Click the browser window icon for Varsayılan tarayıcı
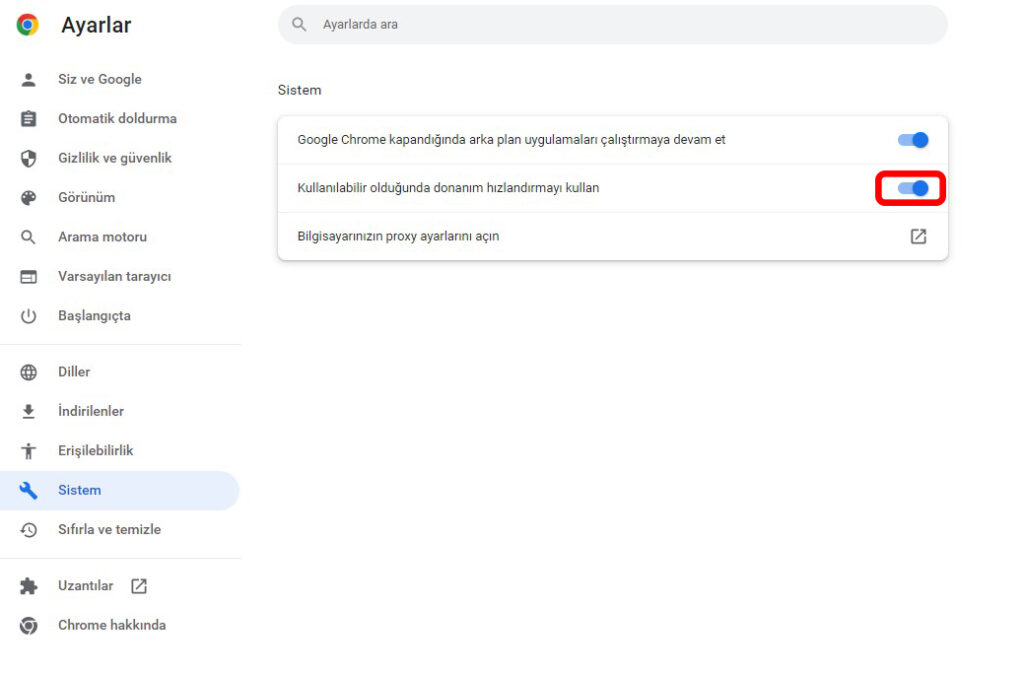This screenshot has width=1024, height=674. [28, 277]
